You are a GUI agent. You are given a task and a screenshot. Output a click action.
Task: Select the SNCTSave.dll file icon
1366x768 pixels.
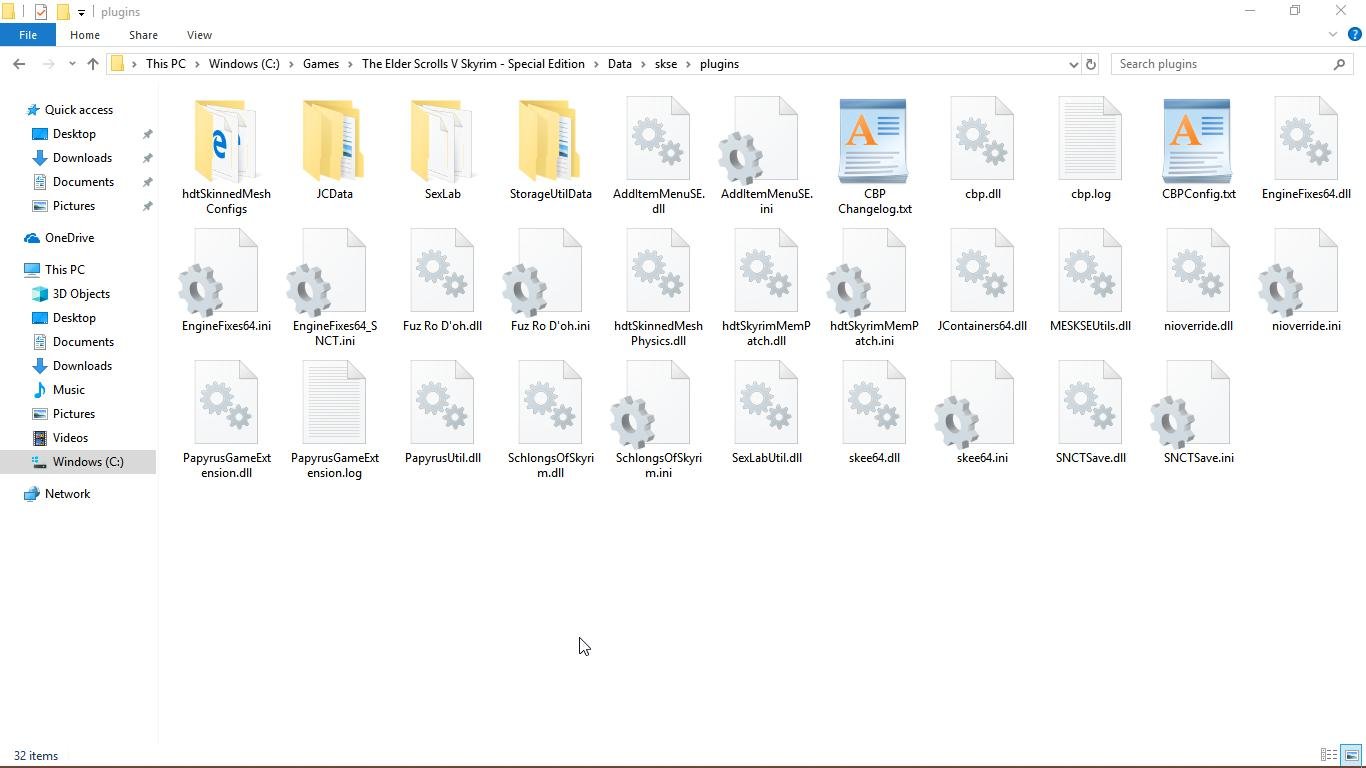[1090, 404]
